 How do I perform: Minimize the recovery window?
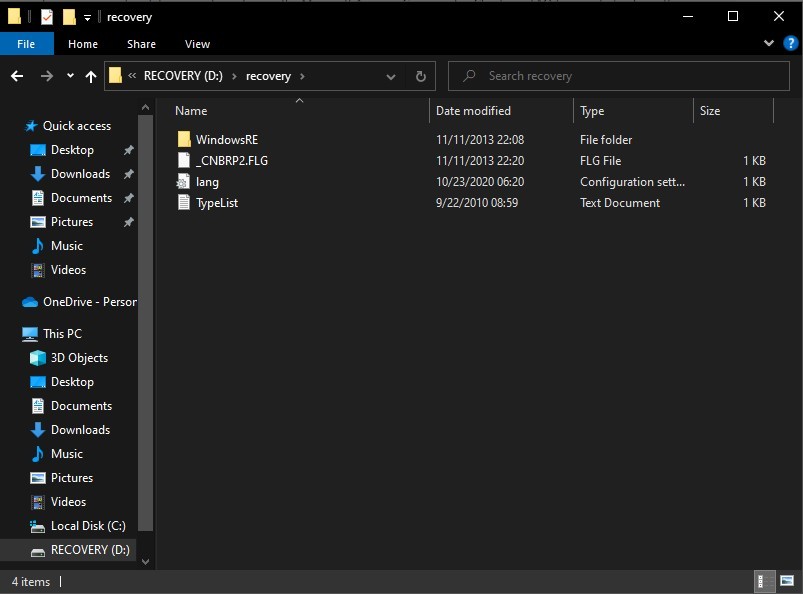[x=688, y=16]
